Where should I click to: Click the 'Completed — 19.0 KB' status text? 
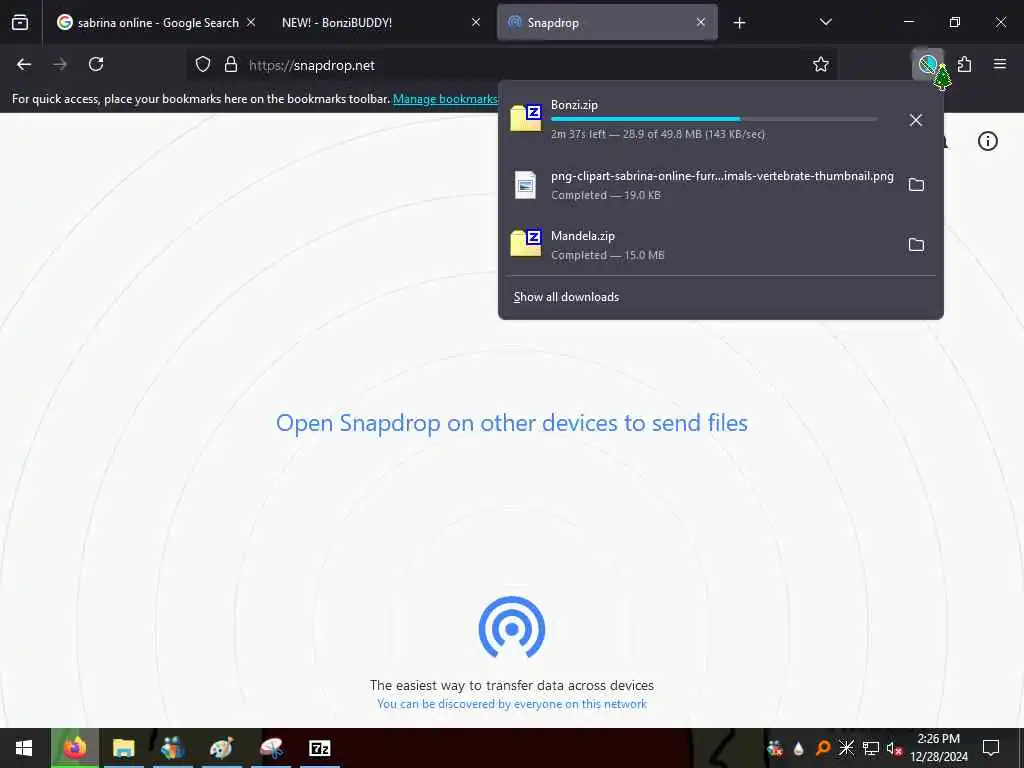tap(605, 195)
